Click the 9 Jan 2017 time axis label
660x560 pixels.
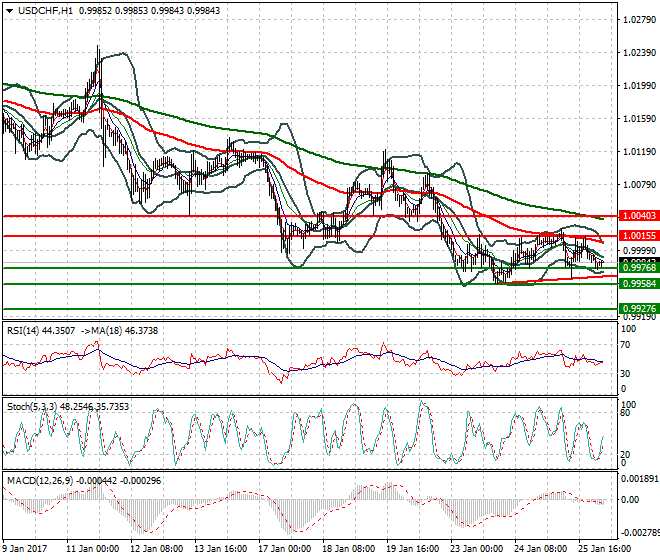[x=25, y=549]
